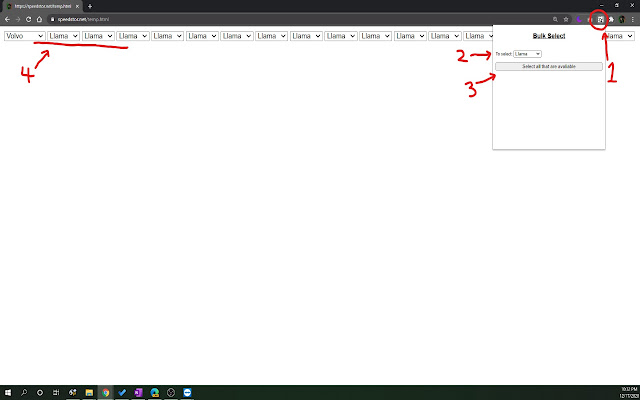Open the Chrome three-dot menu
Image resolution: width=640 pixels, height=400 pixels.
pos(633,19)
